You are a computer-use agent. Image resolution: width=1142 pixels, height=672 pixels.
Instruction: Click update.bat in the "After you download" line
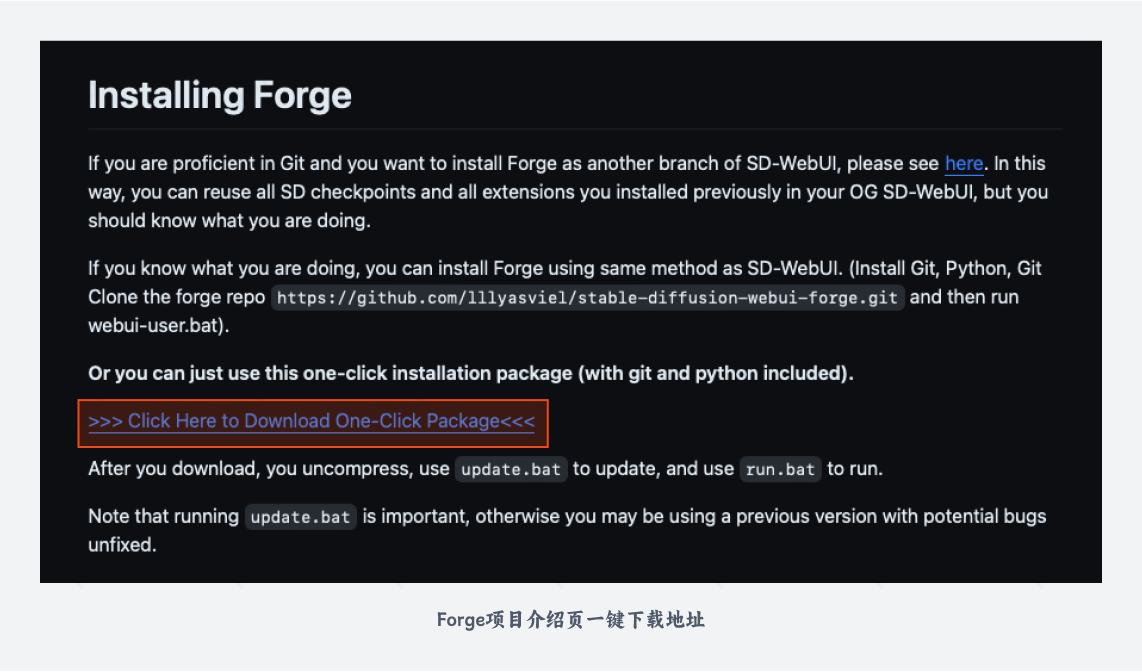tap(511, 469)
